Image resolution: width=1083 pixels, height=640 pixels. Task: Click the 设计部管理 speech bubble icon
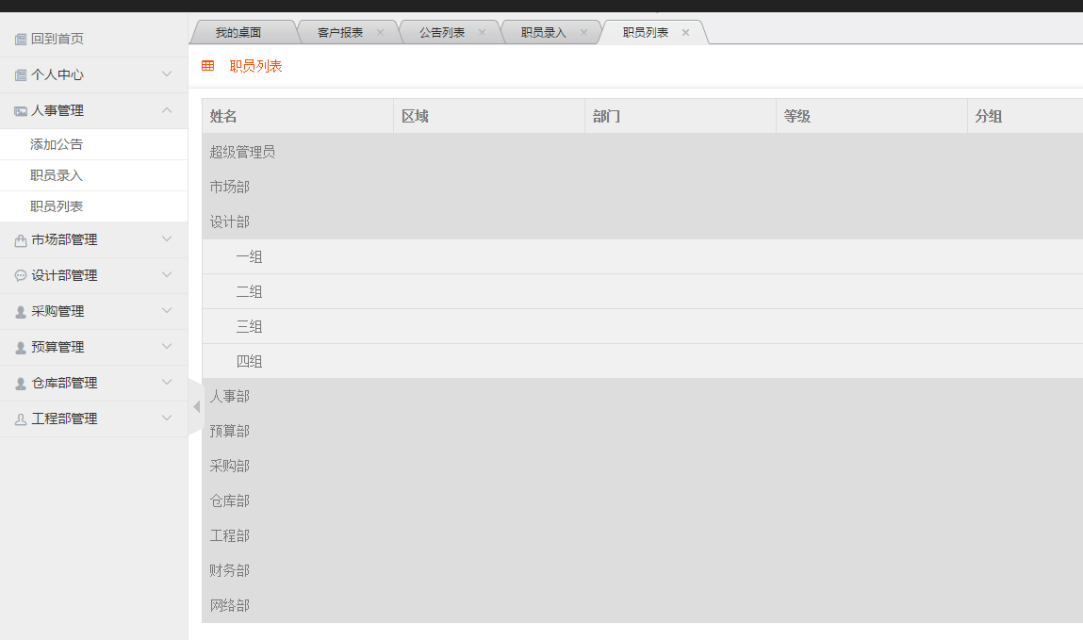(x=20, y=276)
